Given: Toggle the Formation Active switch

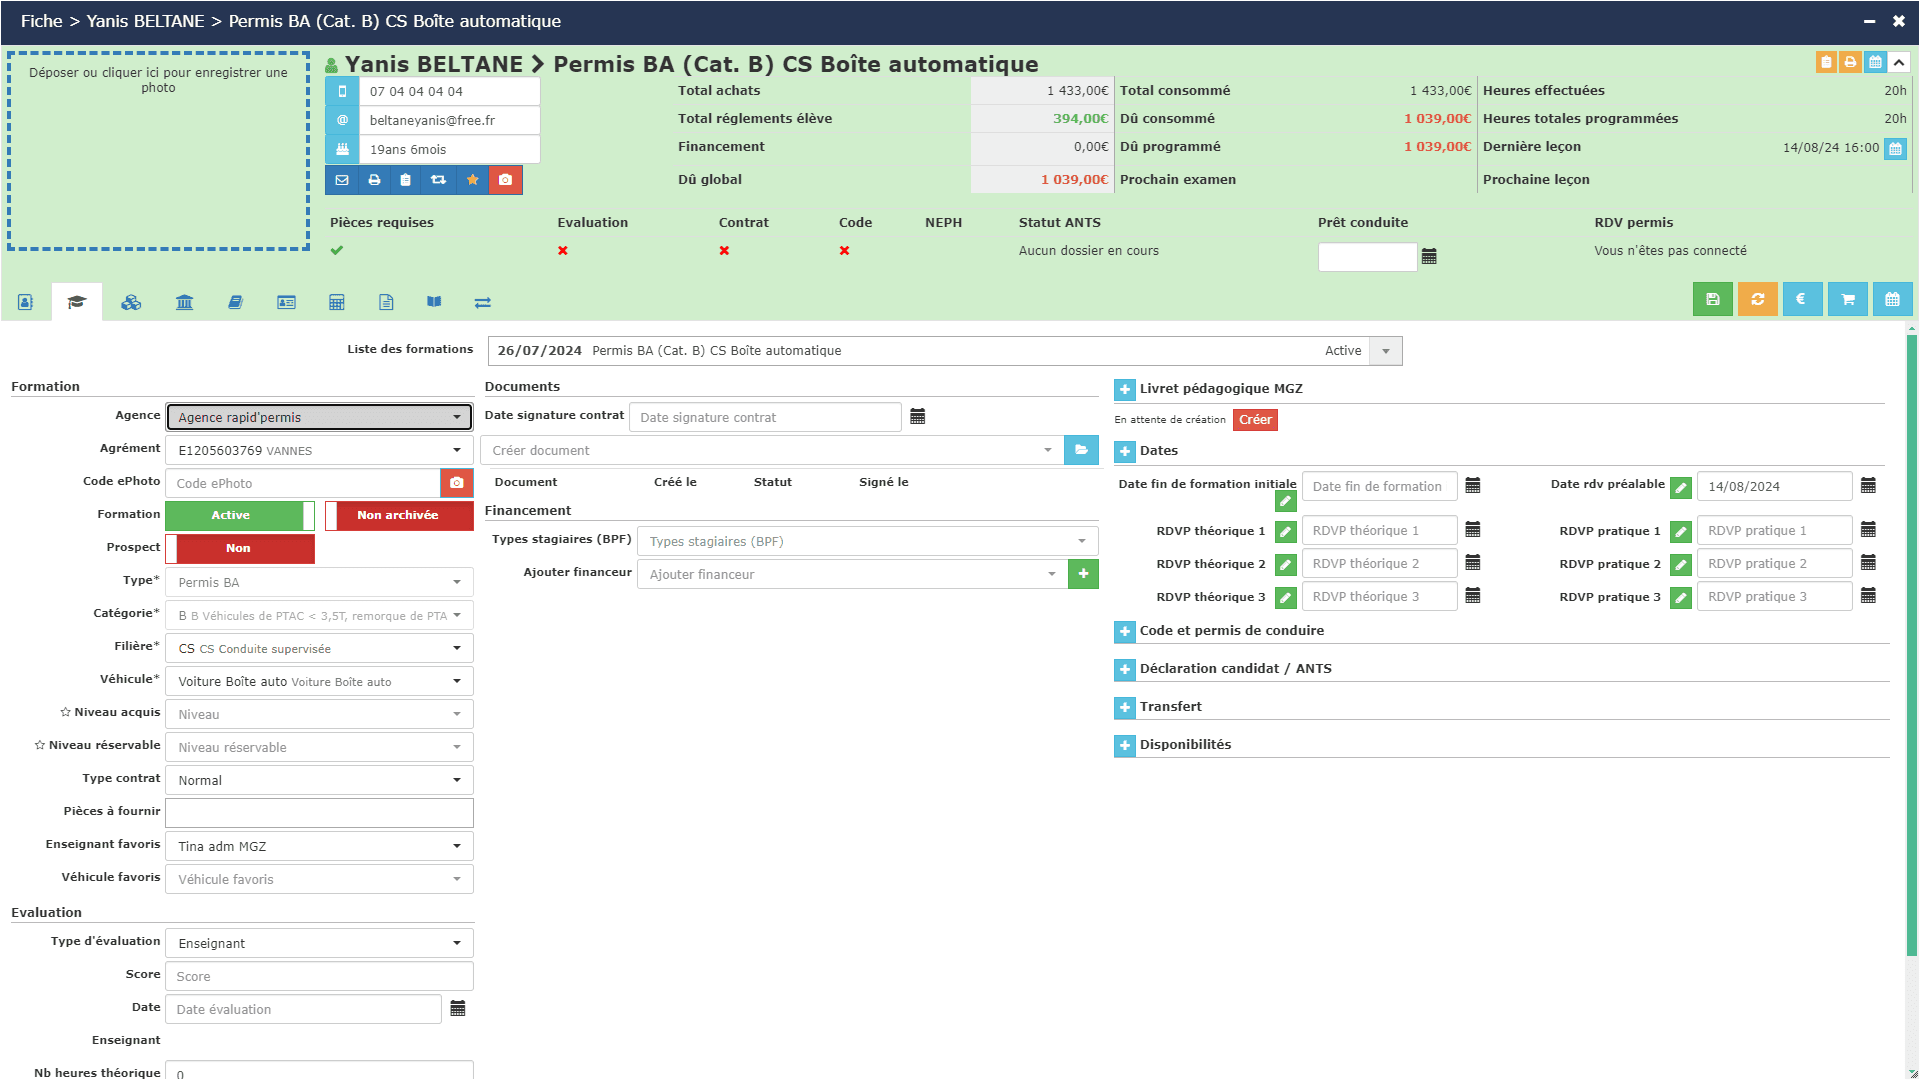Looking at the screenshot, I should click(240, 516).
